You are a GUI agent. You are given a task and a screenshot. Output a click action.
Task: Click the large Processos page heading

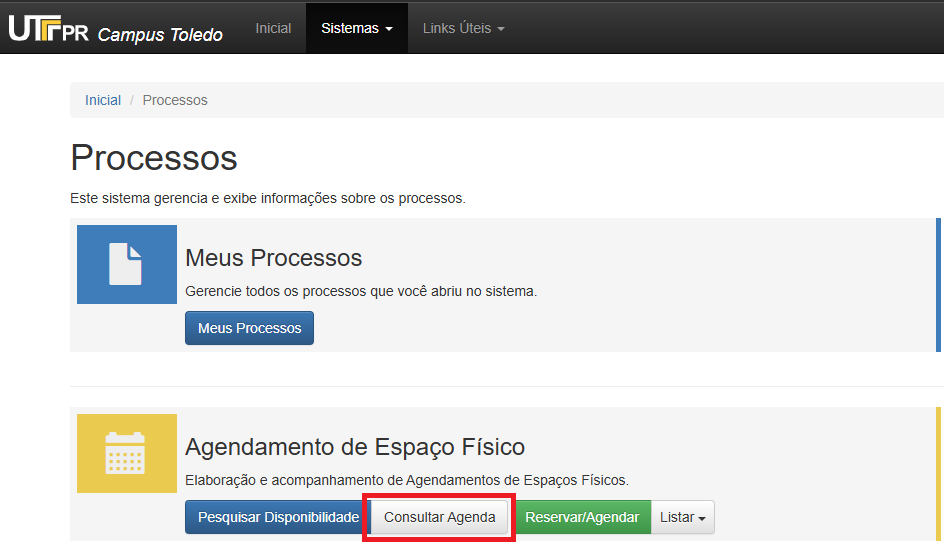154,158
